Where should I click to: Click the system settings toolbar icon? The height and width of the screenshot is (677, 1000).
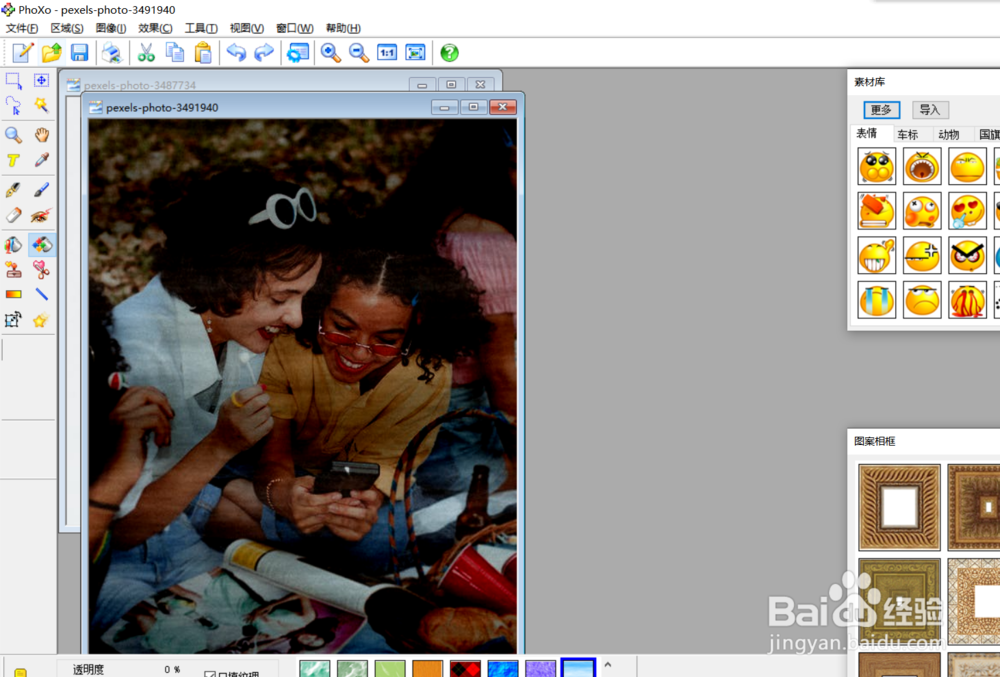297,52
